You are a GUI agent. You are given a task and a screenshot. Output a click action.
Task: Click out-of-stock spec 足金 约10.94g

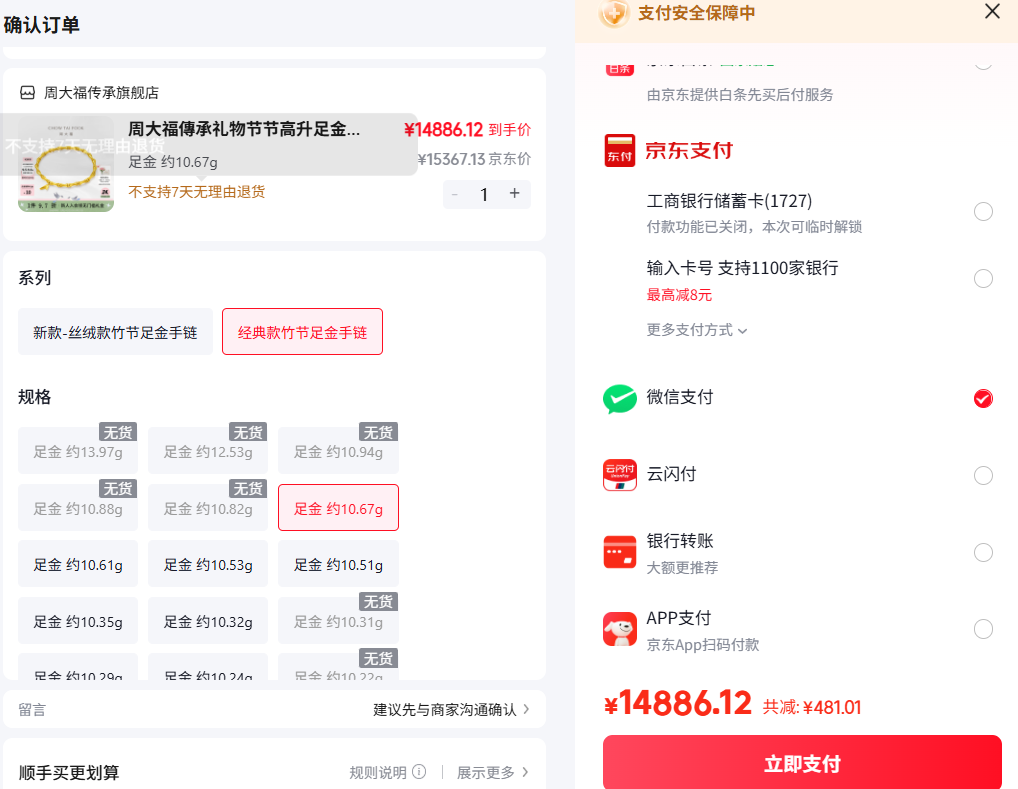point(338,451)
